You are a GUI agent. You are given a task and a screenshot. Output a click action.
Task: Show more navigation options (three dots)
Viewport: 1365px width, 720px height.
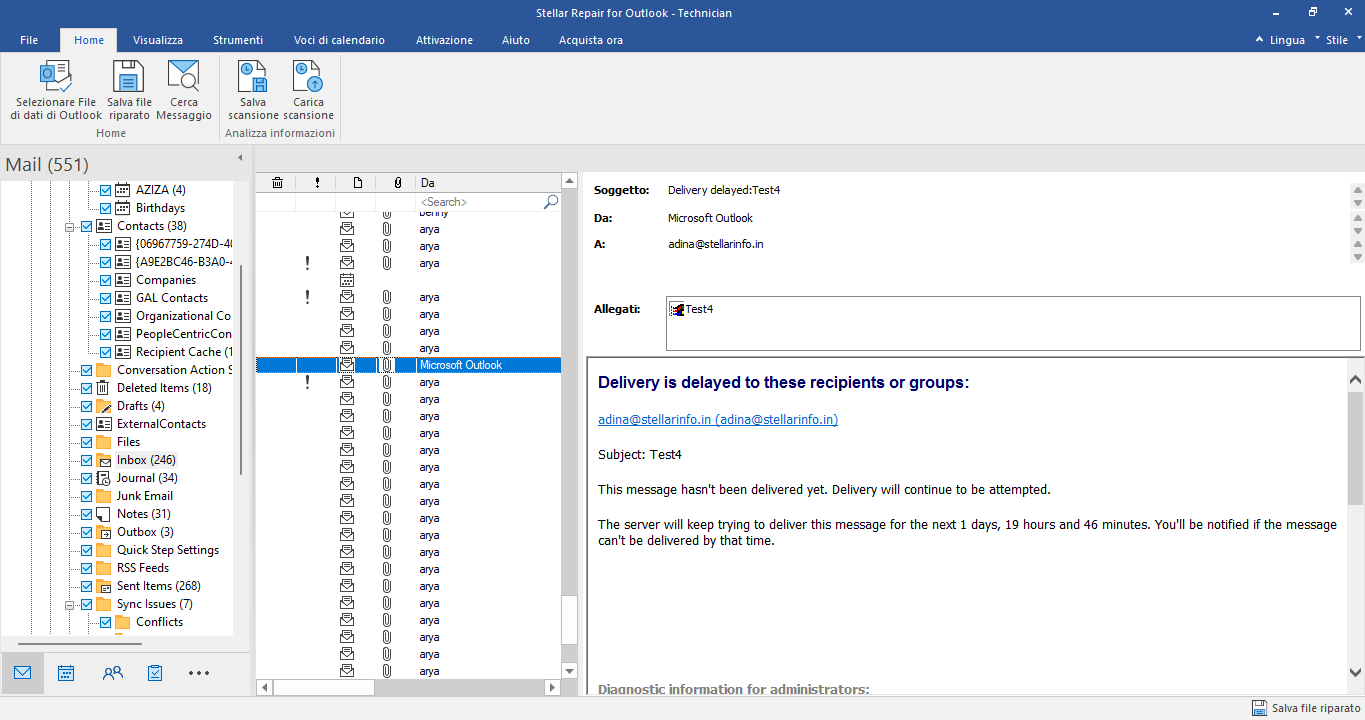(199, 673)
